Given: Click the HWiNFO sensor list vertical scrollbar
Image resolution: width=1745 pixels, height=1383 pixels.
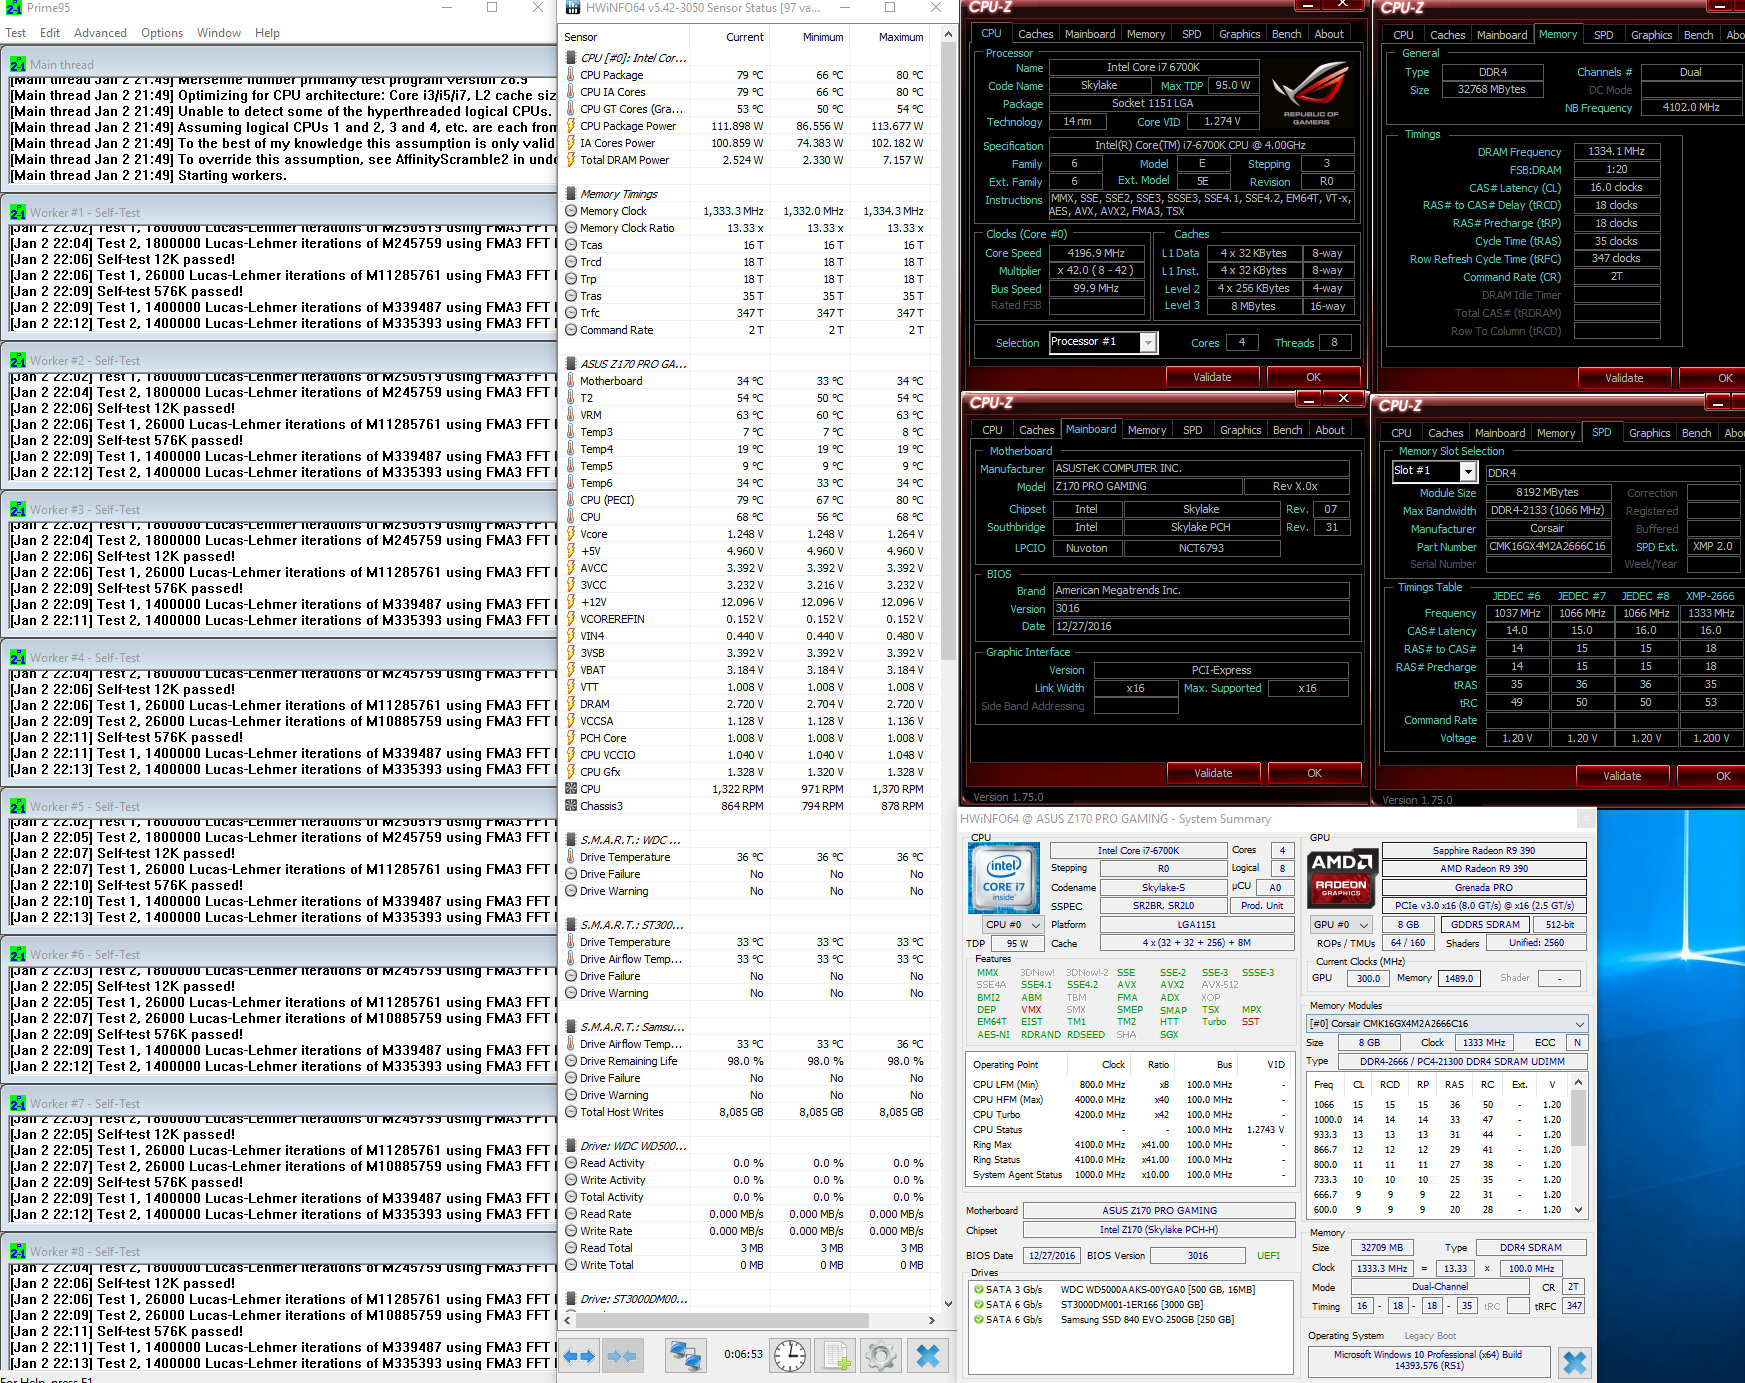Looking at the screenshot, I should pyautogui.click(x=948, y=668).
